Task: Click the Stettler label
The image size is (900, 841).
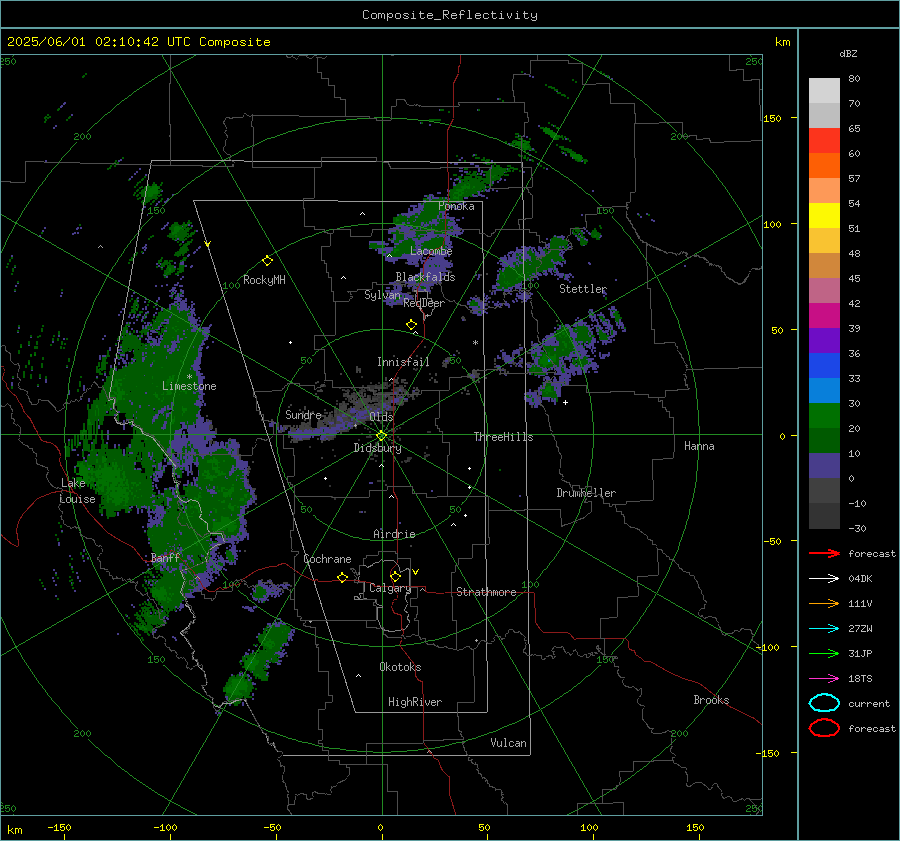Action: 583,289
